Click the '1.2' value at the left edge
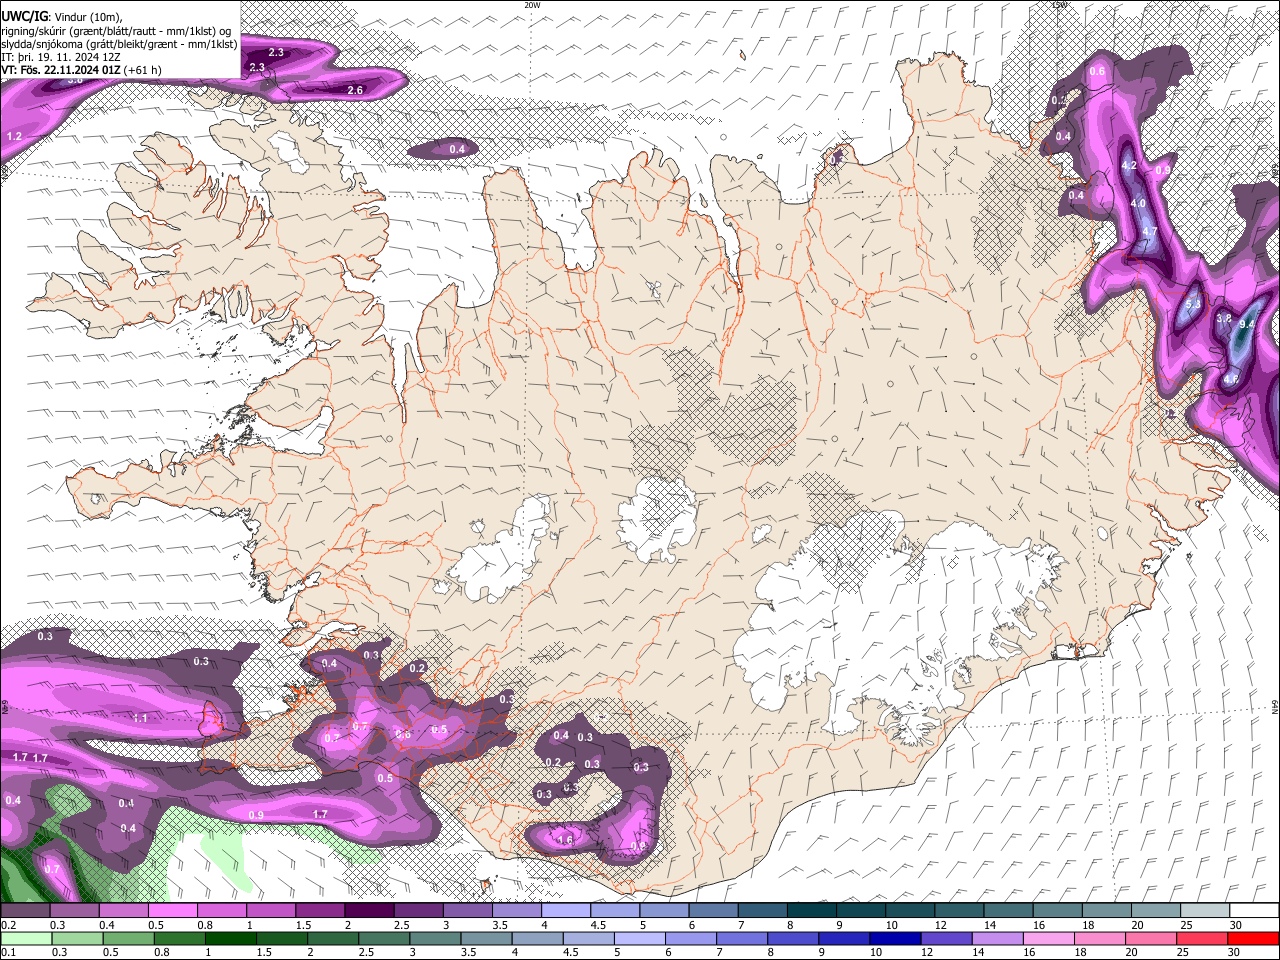 tap(14, 136)
